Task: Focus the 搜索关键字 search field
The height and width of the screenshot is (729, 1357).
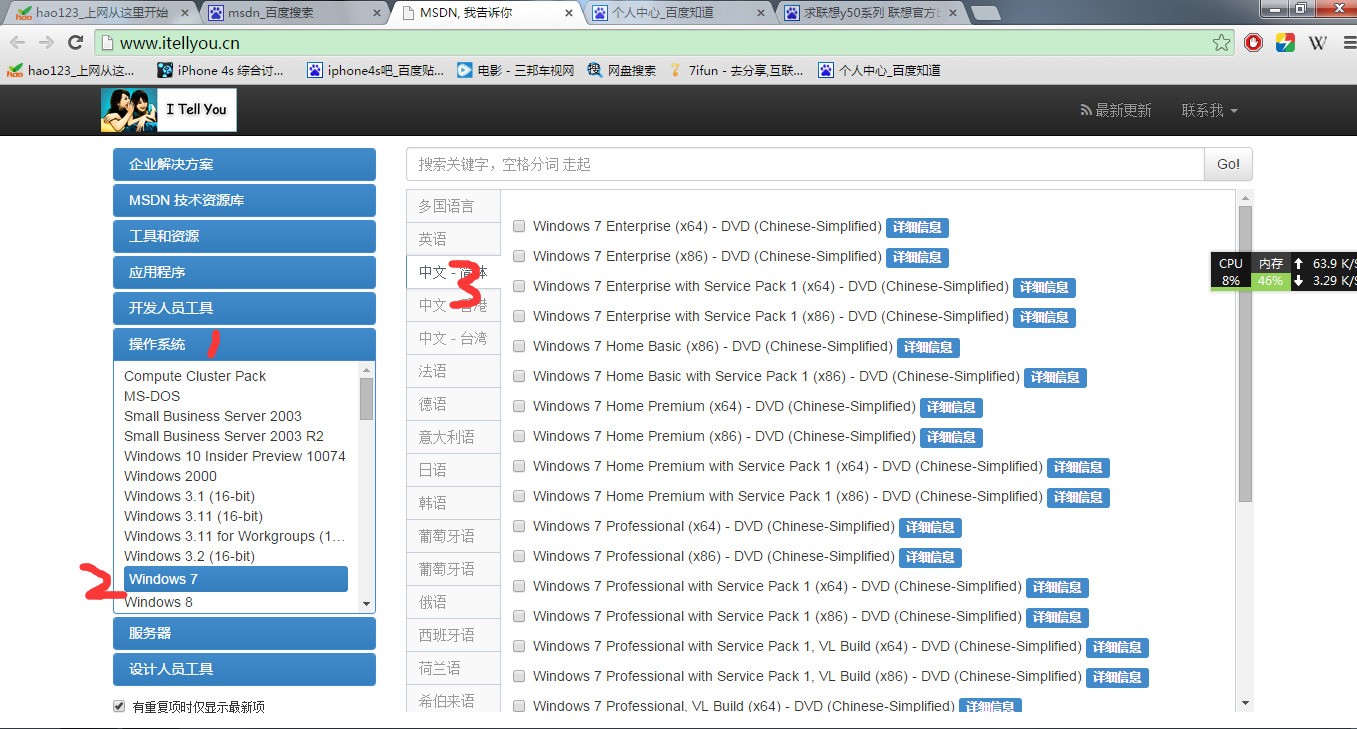Action: 805,164
